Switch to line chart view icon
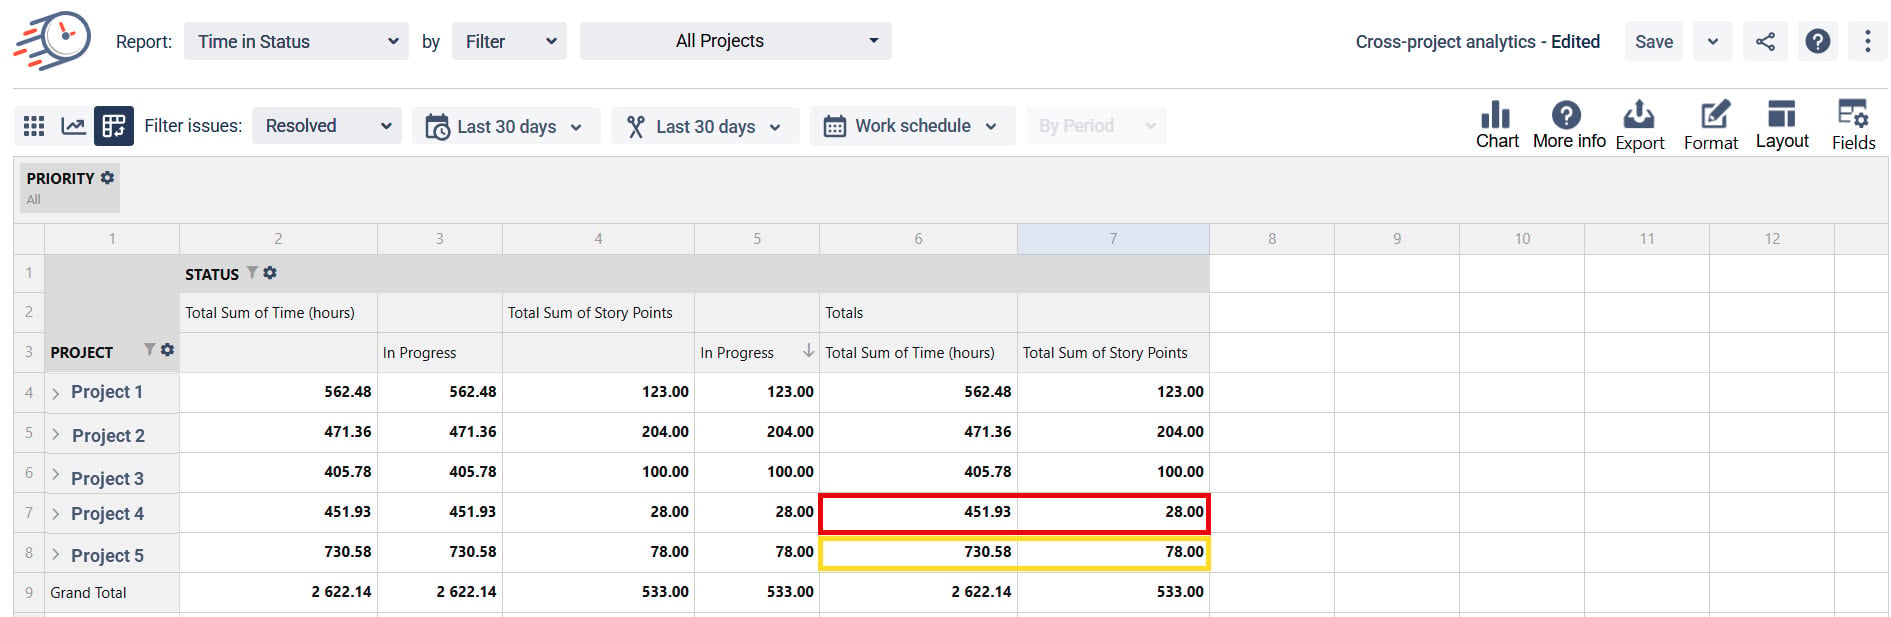Image resolution: width=1891 pixels, height=617 pixels. point(73,126)
